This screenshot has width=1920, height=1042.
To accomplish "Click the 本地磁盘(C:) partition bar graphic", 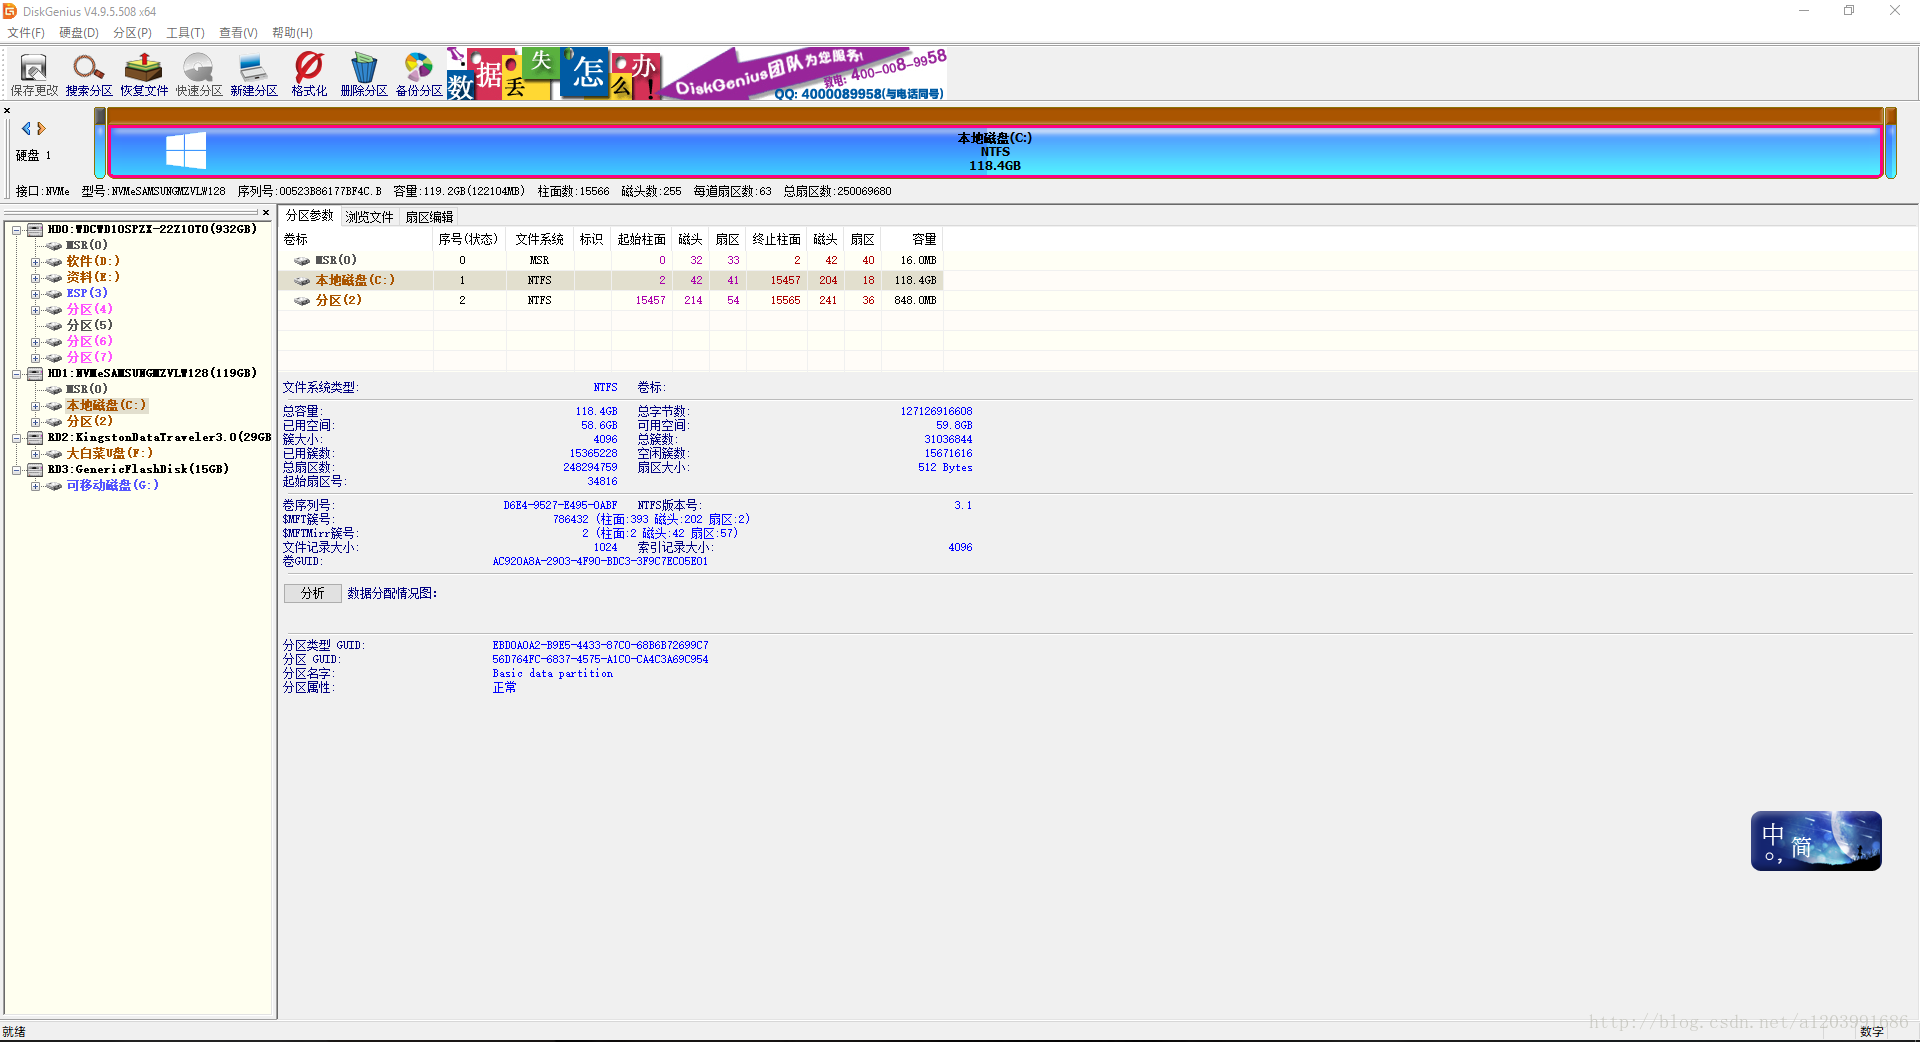I will (x=994, y=152).
